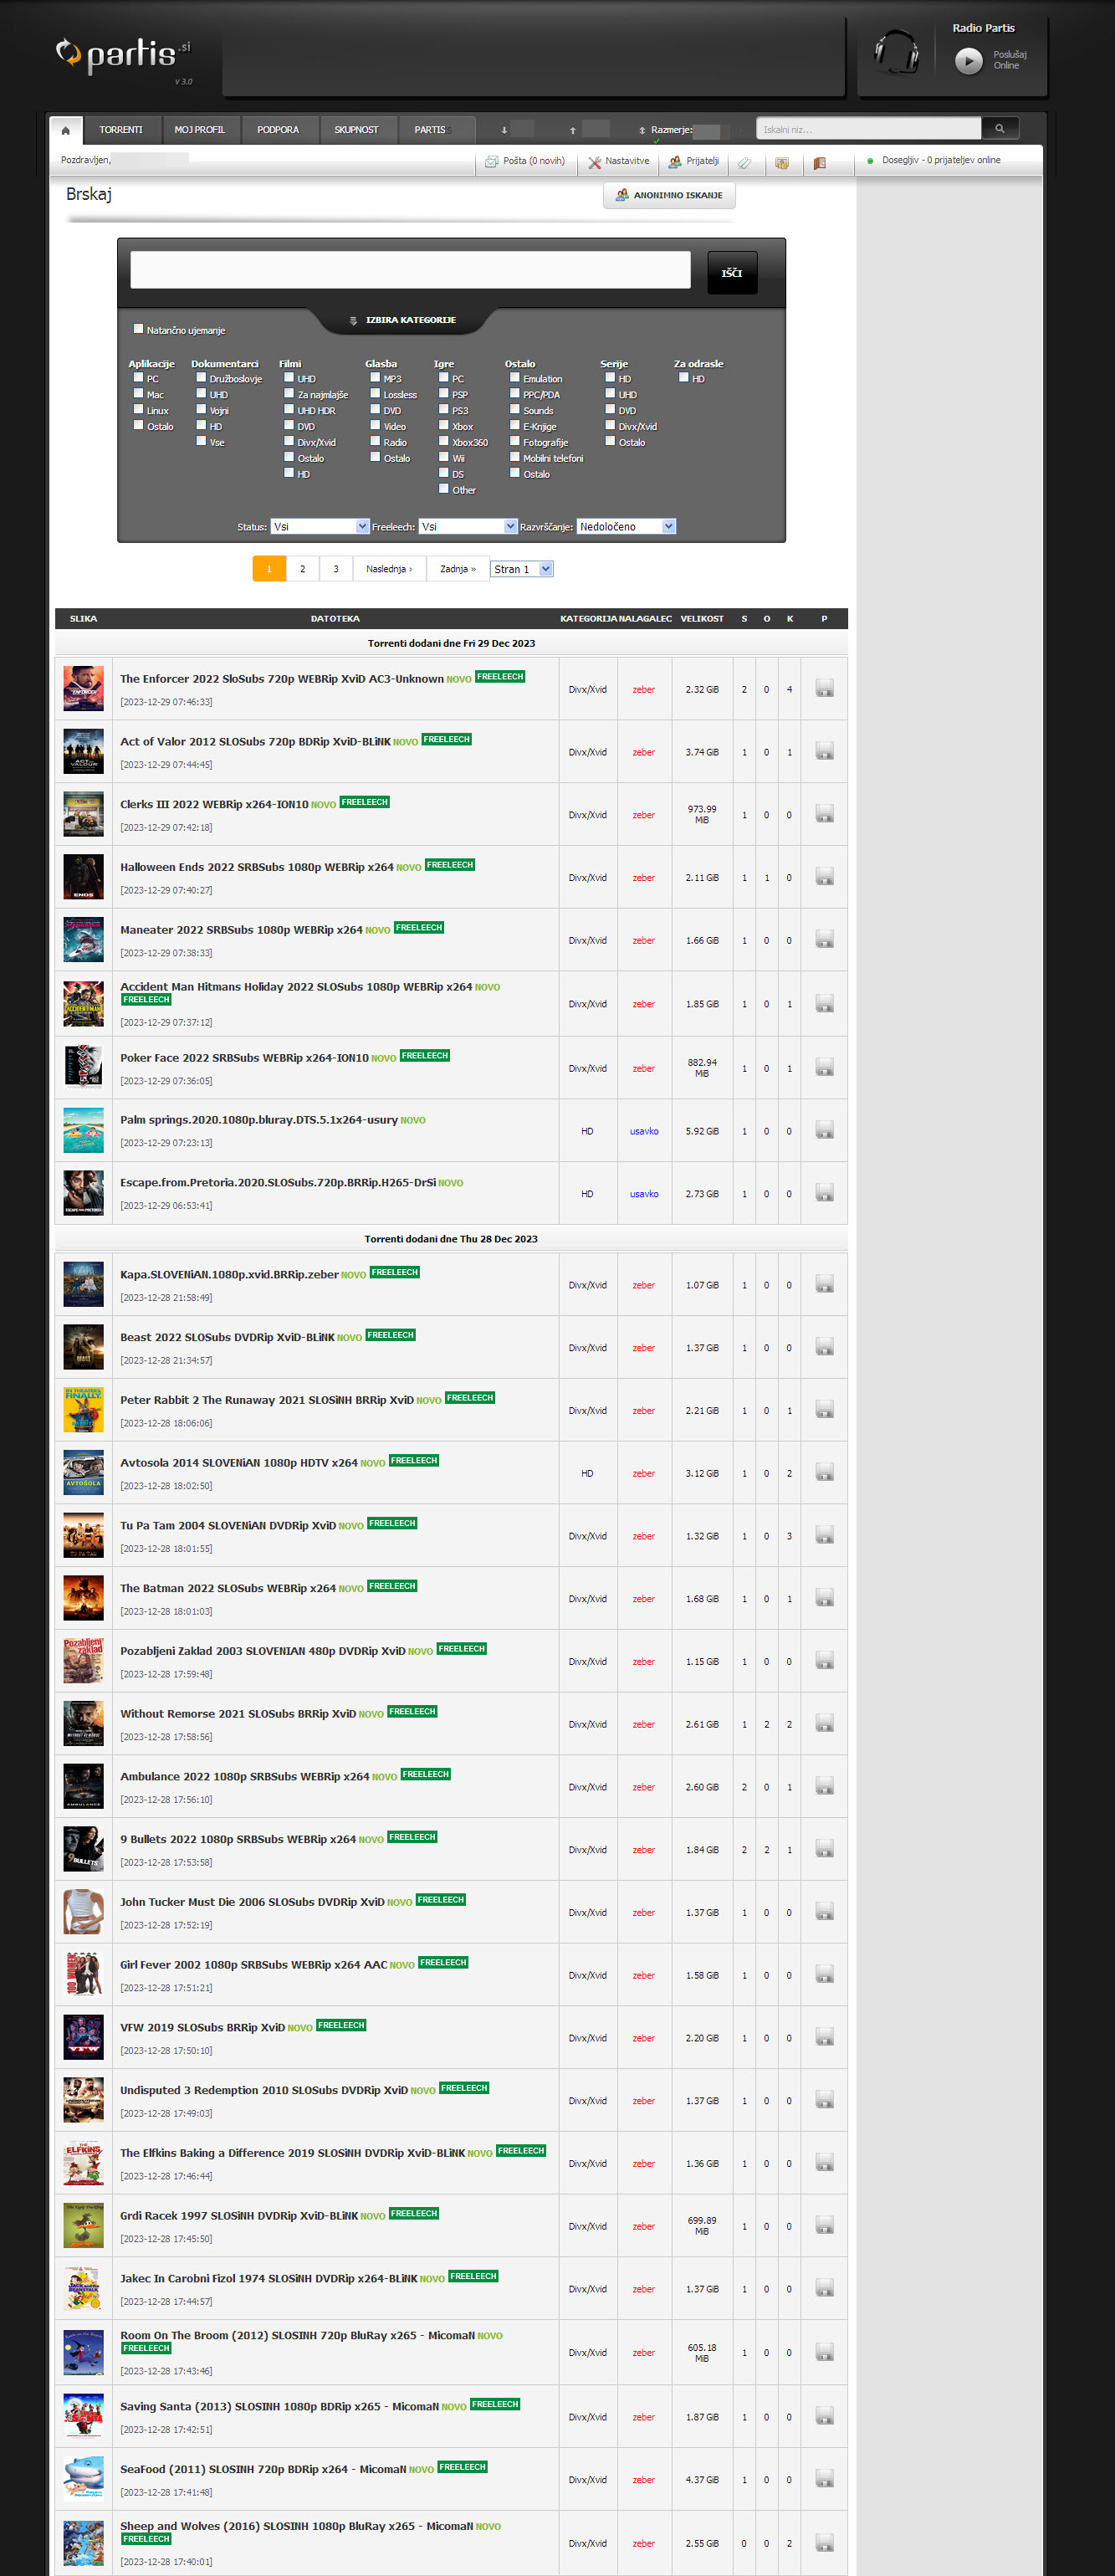1115x2576 pixels.
Task: Click the paperclip bookmarks icon
Action: click(x=744, y=163)
